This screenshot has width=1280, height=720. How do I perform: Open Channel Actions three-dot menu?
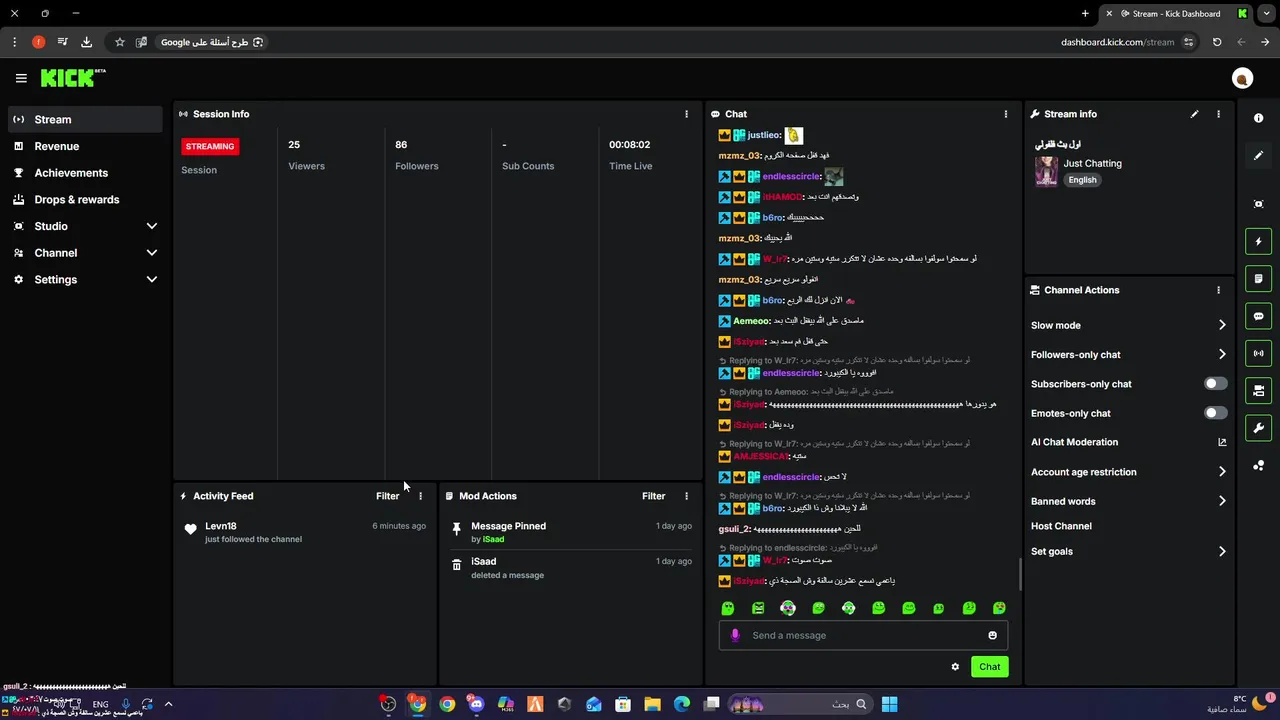pos(1218,290)
